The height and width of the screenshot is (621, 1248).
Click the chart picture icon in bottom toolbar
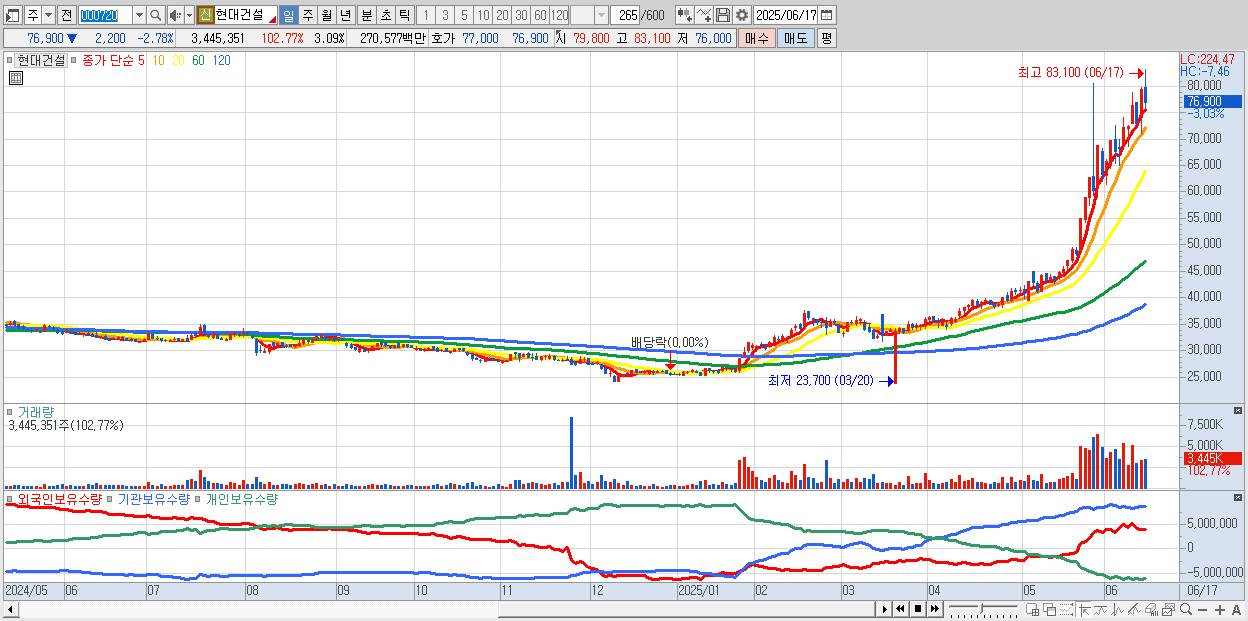tap(1168, 609)
